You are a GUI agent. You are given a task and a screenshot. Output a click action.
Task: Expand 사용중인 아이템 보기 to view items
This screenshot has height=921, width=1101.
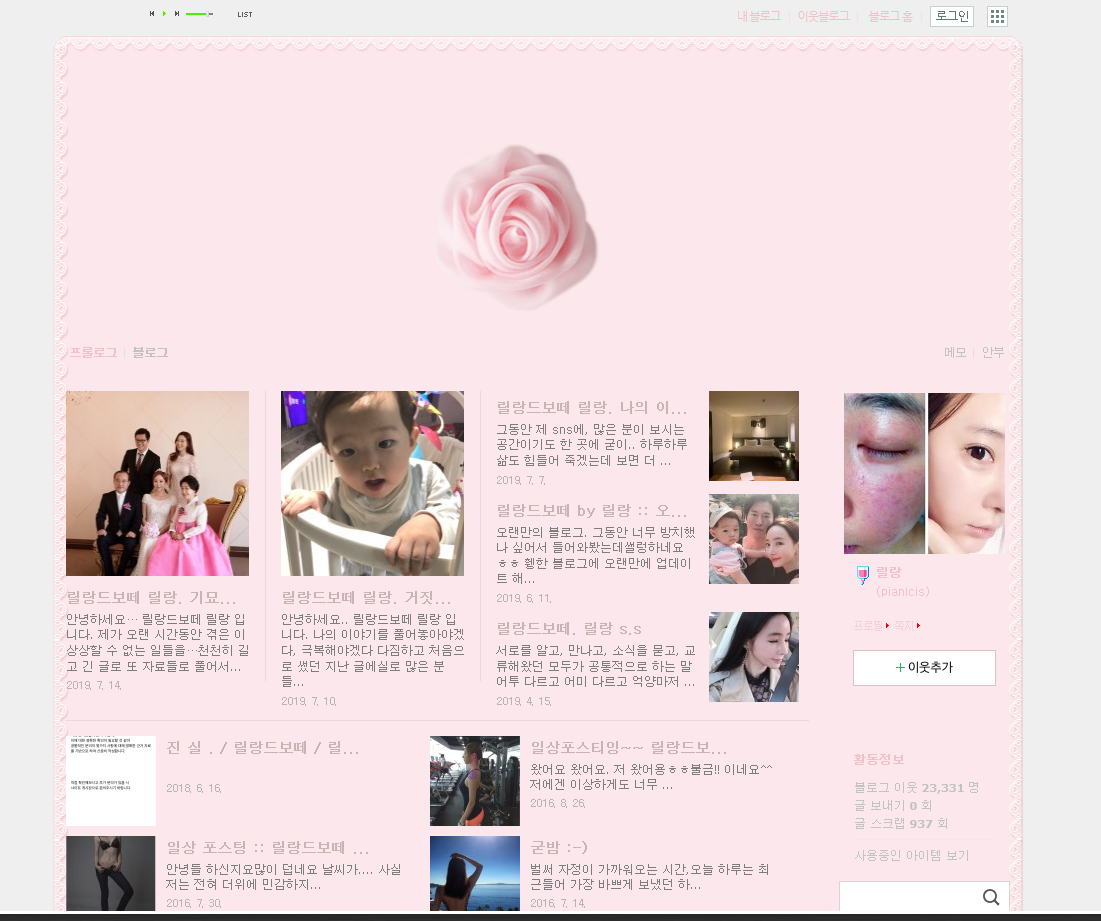[910, 853]
